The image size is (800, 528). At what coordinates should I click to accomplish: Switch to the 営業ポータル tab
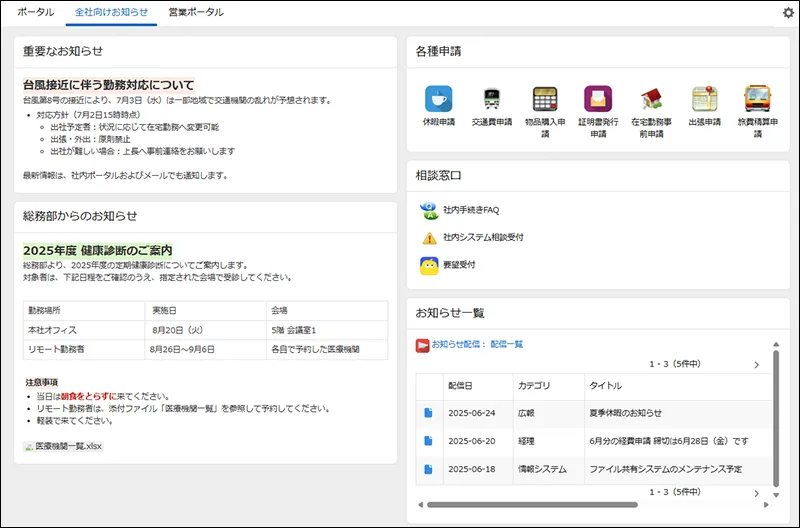coord(196,13)
